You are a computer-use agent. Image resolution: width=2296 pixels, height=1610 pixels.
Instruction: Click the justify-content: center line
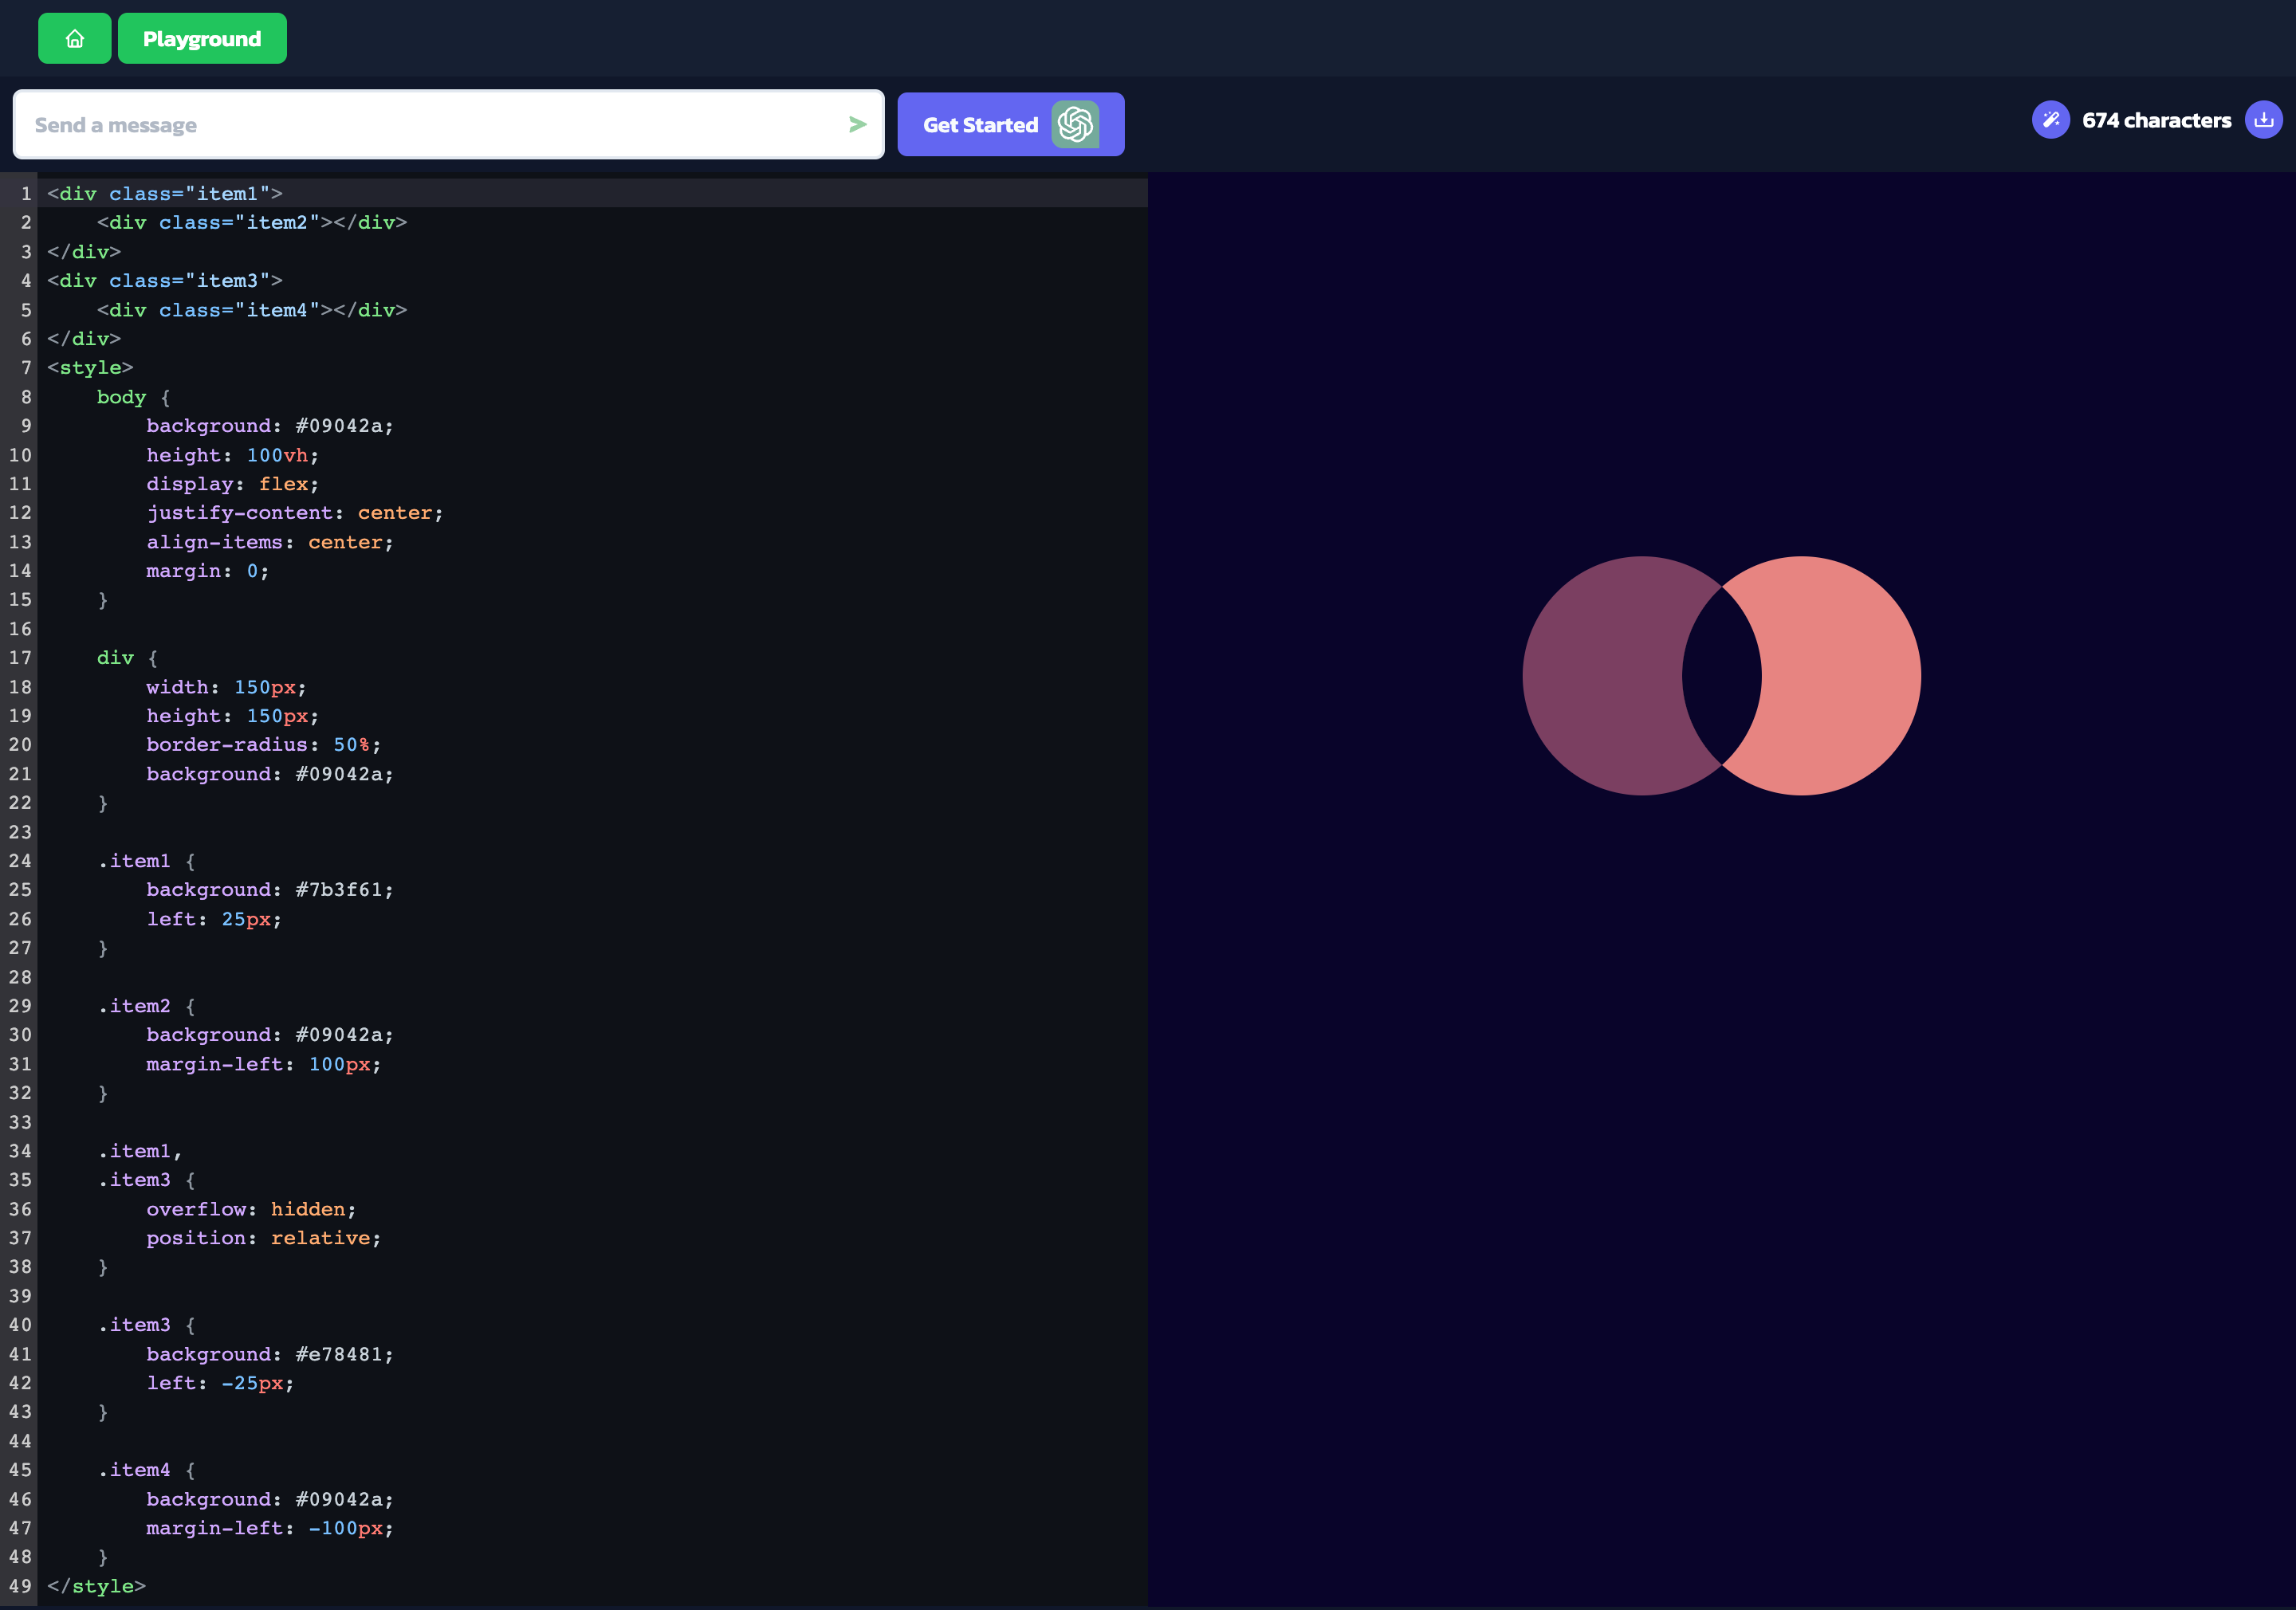coord(295,513)
